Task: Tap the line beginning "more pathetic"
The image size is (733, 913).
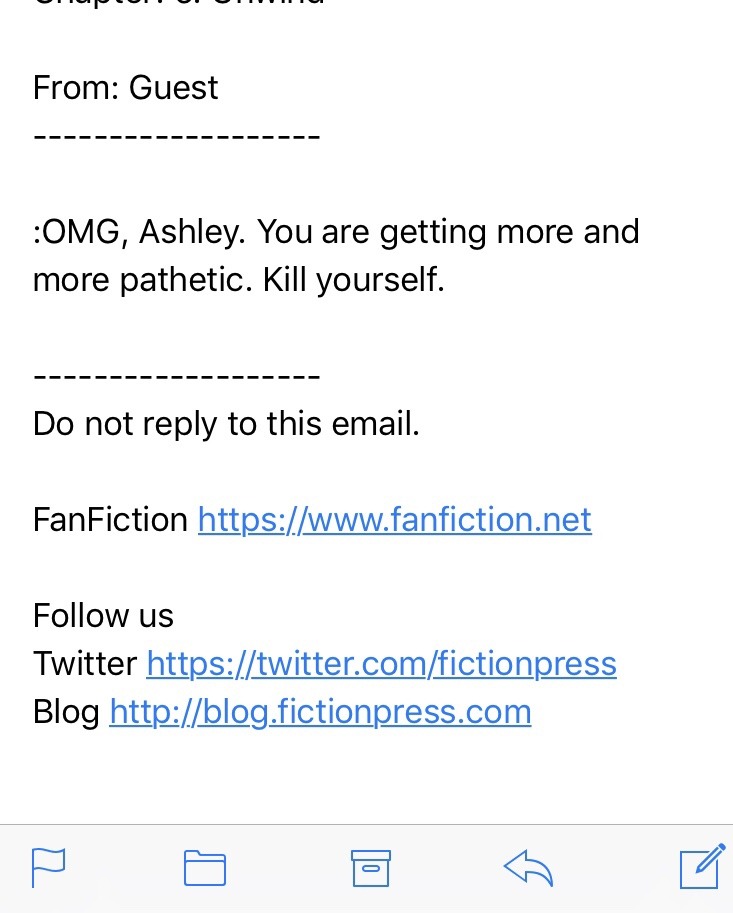Action: coord(238,280)
